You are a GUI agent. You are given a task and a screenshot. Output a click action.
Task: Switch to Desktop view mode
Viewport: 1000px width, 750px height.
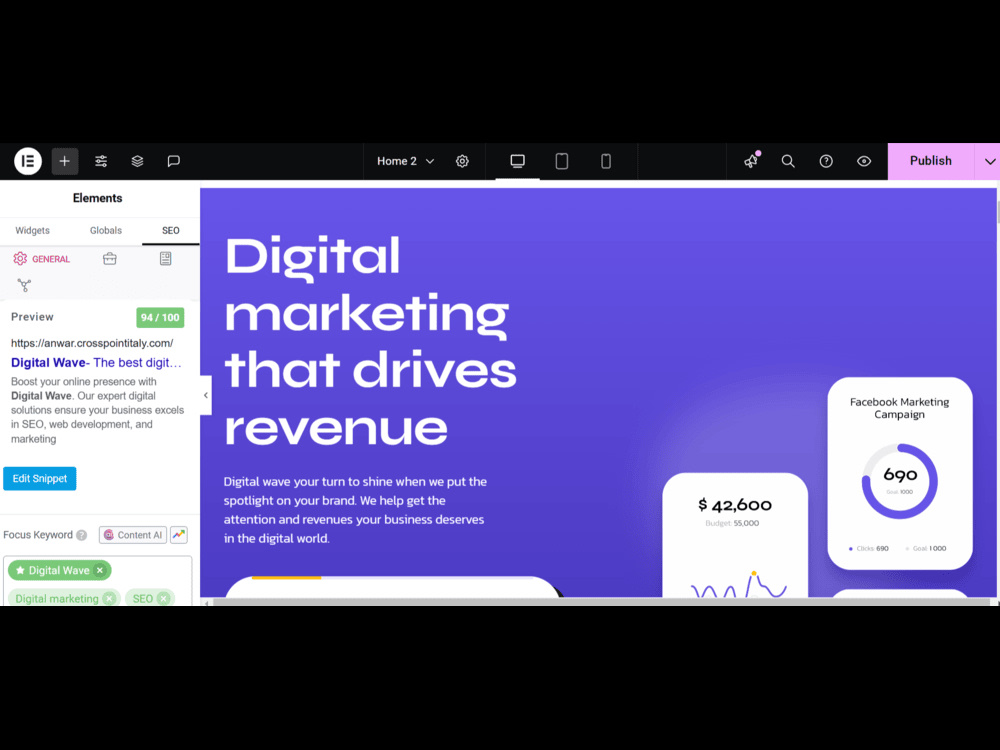pyautogui.click(x=517, y=161)
